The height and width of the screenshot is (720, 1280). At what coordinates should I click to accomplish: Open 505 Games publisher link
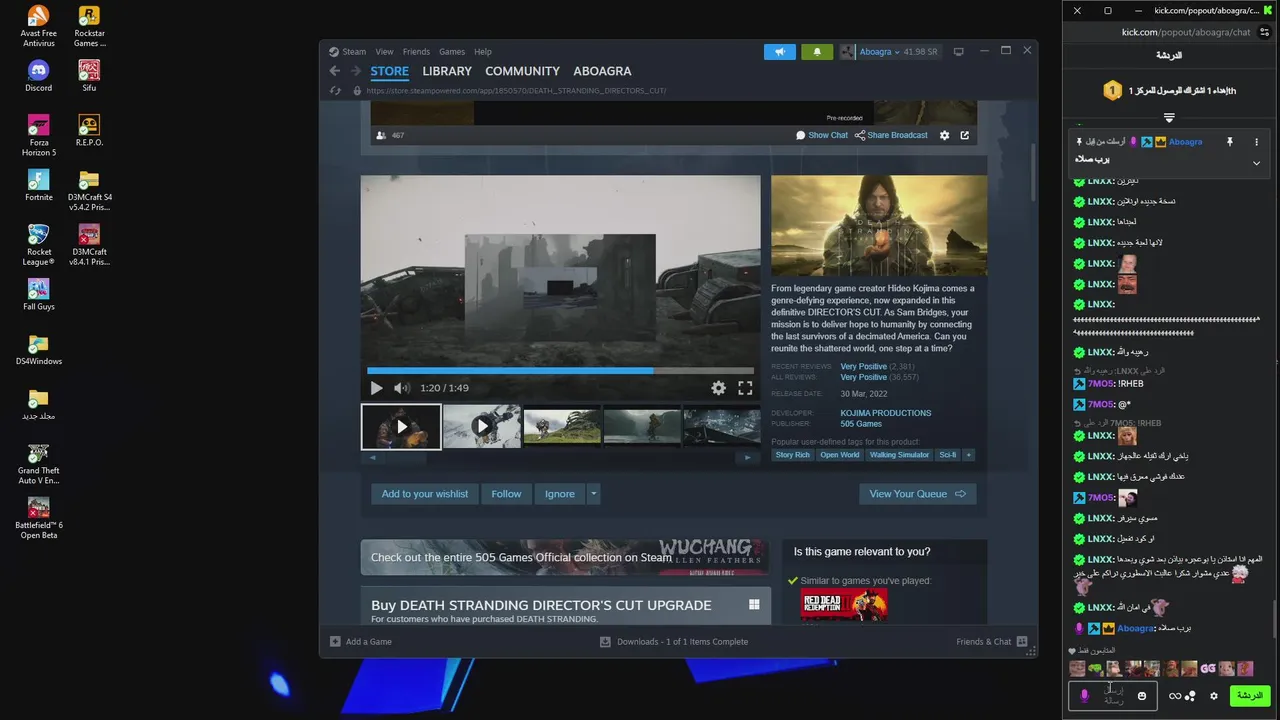[x=861, y=424]
